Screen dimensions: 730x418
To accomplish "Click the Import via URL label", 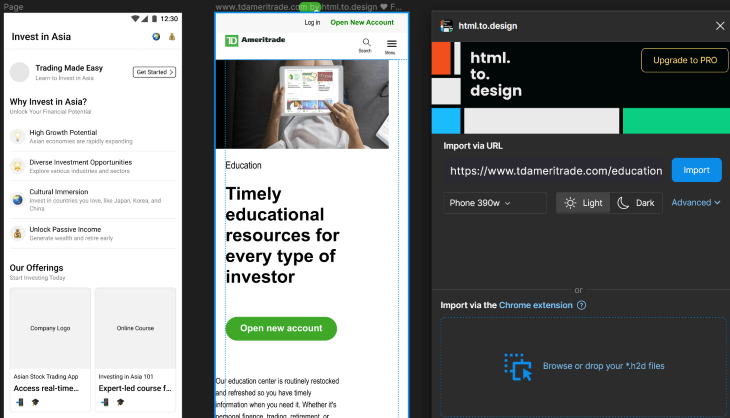I will click(473, 146).
